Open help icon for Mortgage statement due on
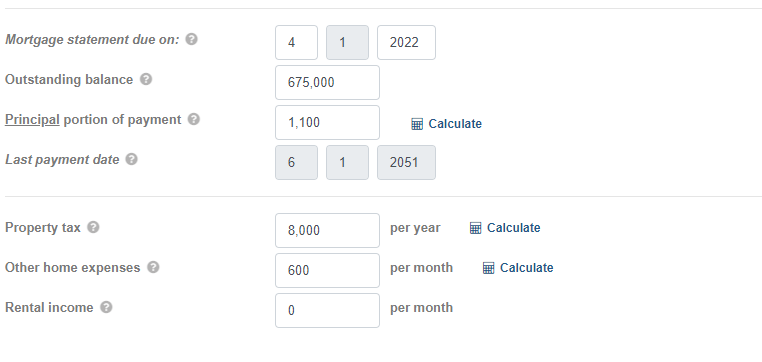The image size is (762, 362). point(192,39)
